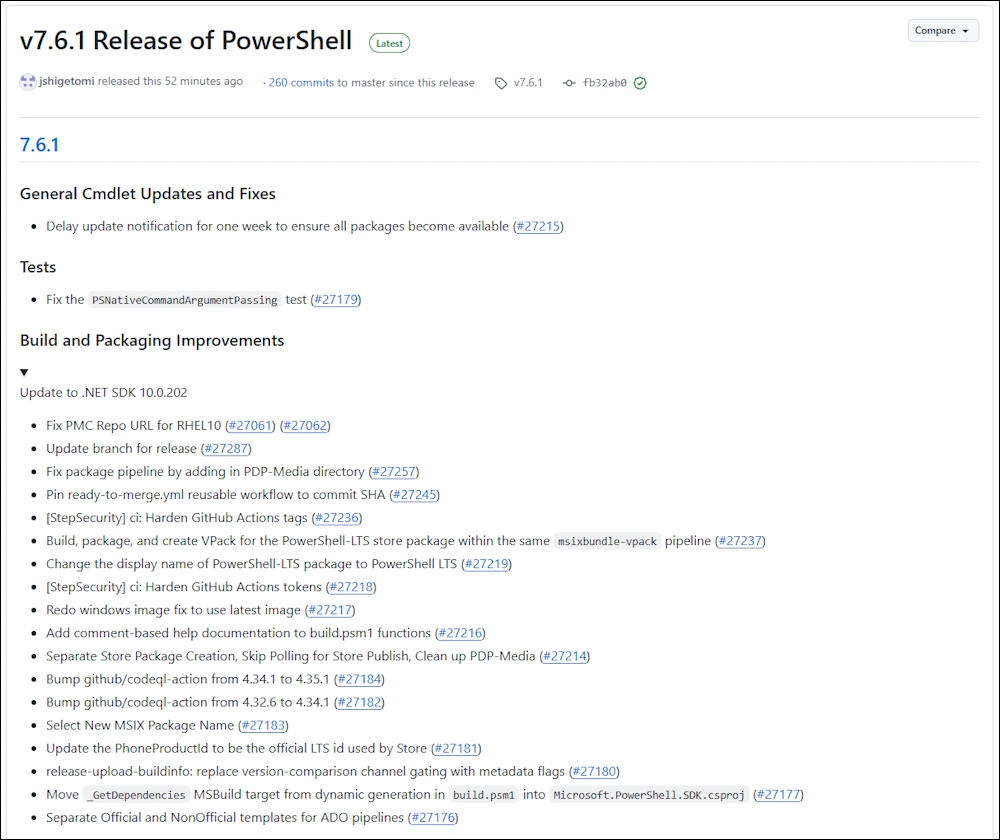The width and height of the screenshot is (1000, 840).
Task: Click the v7.6.1 tag icon
Action: click(501, 83)
